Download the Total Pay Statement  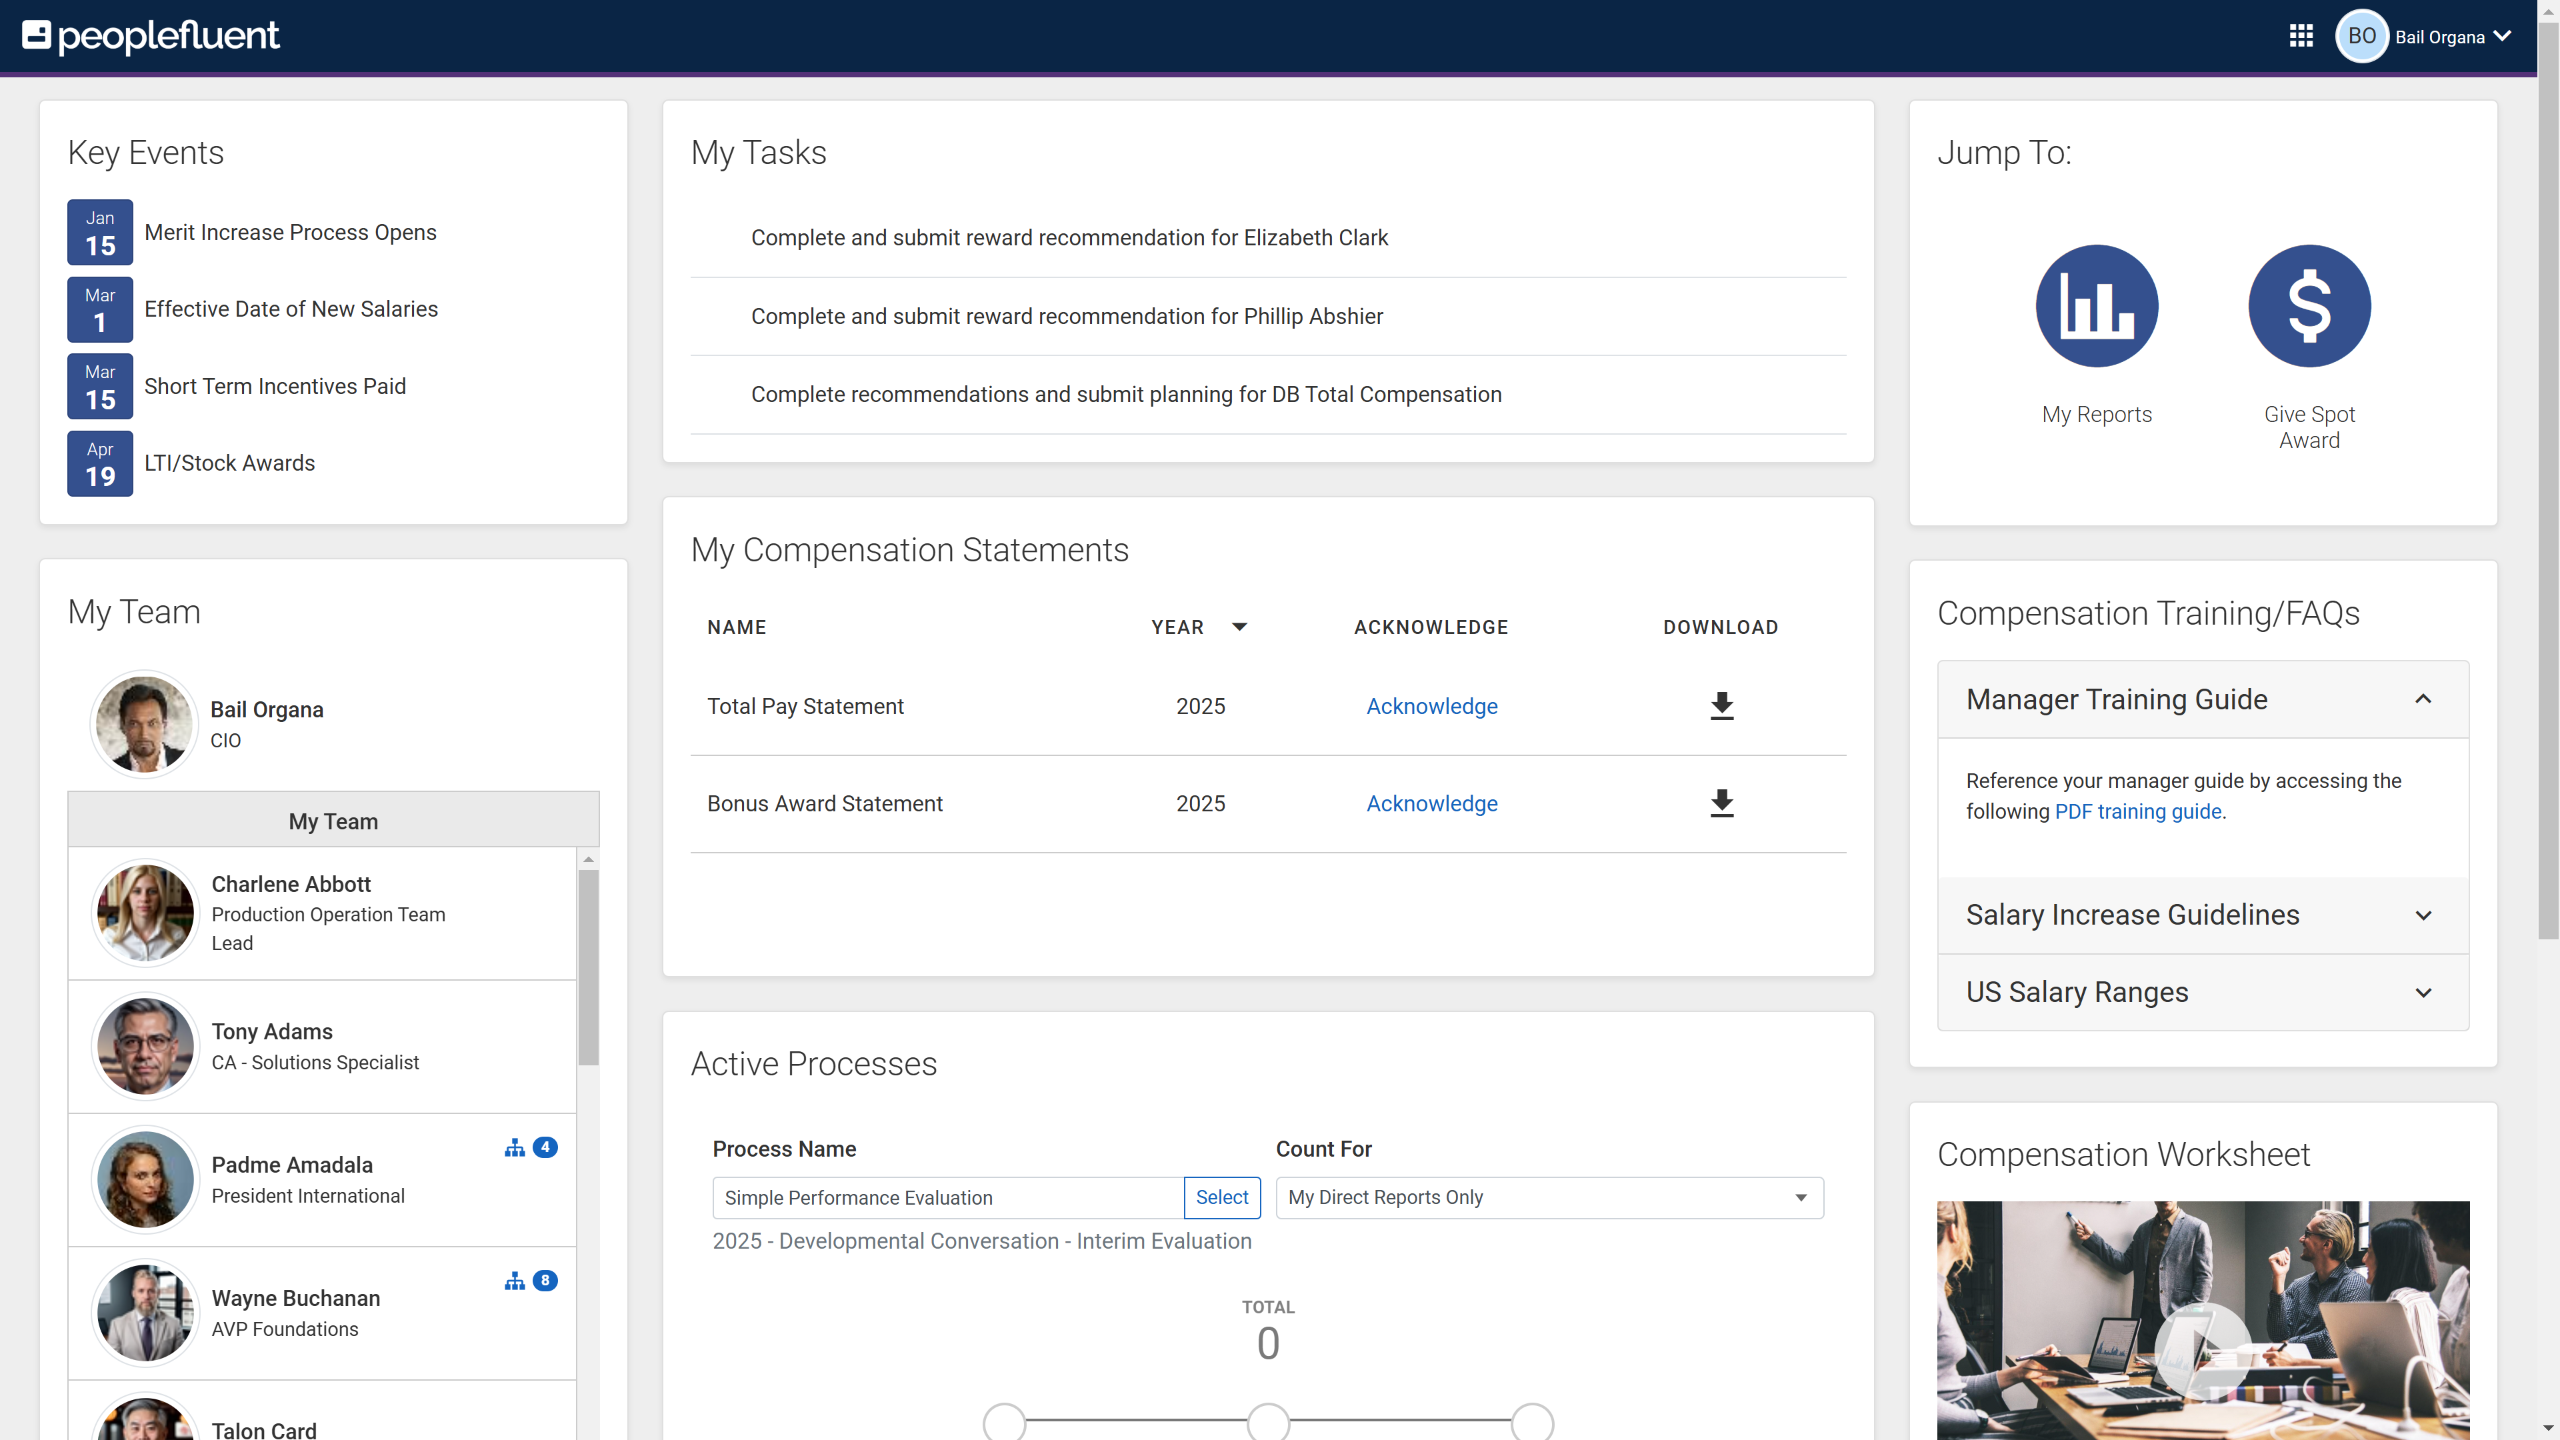pyautogui.click(x=1721, y=706)
